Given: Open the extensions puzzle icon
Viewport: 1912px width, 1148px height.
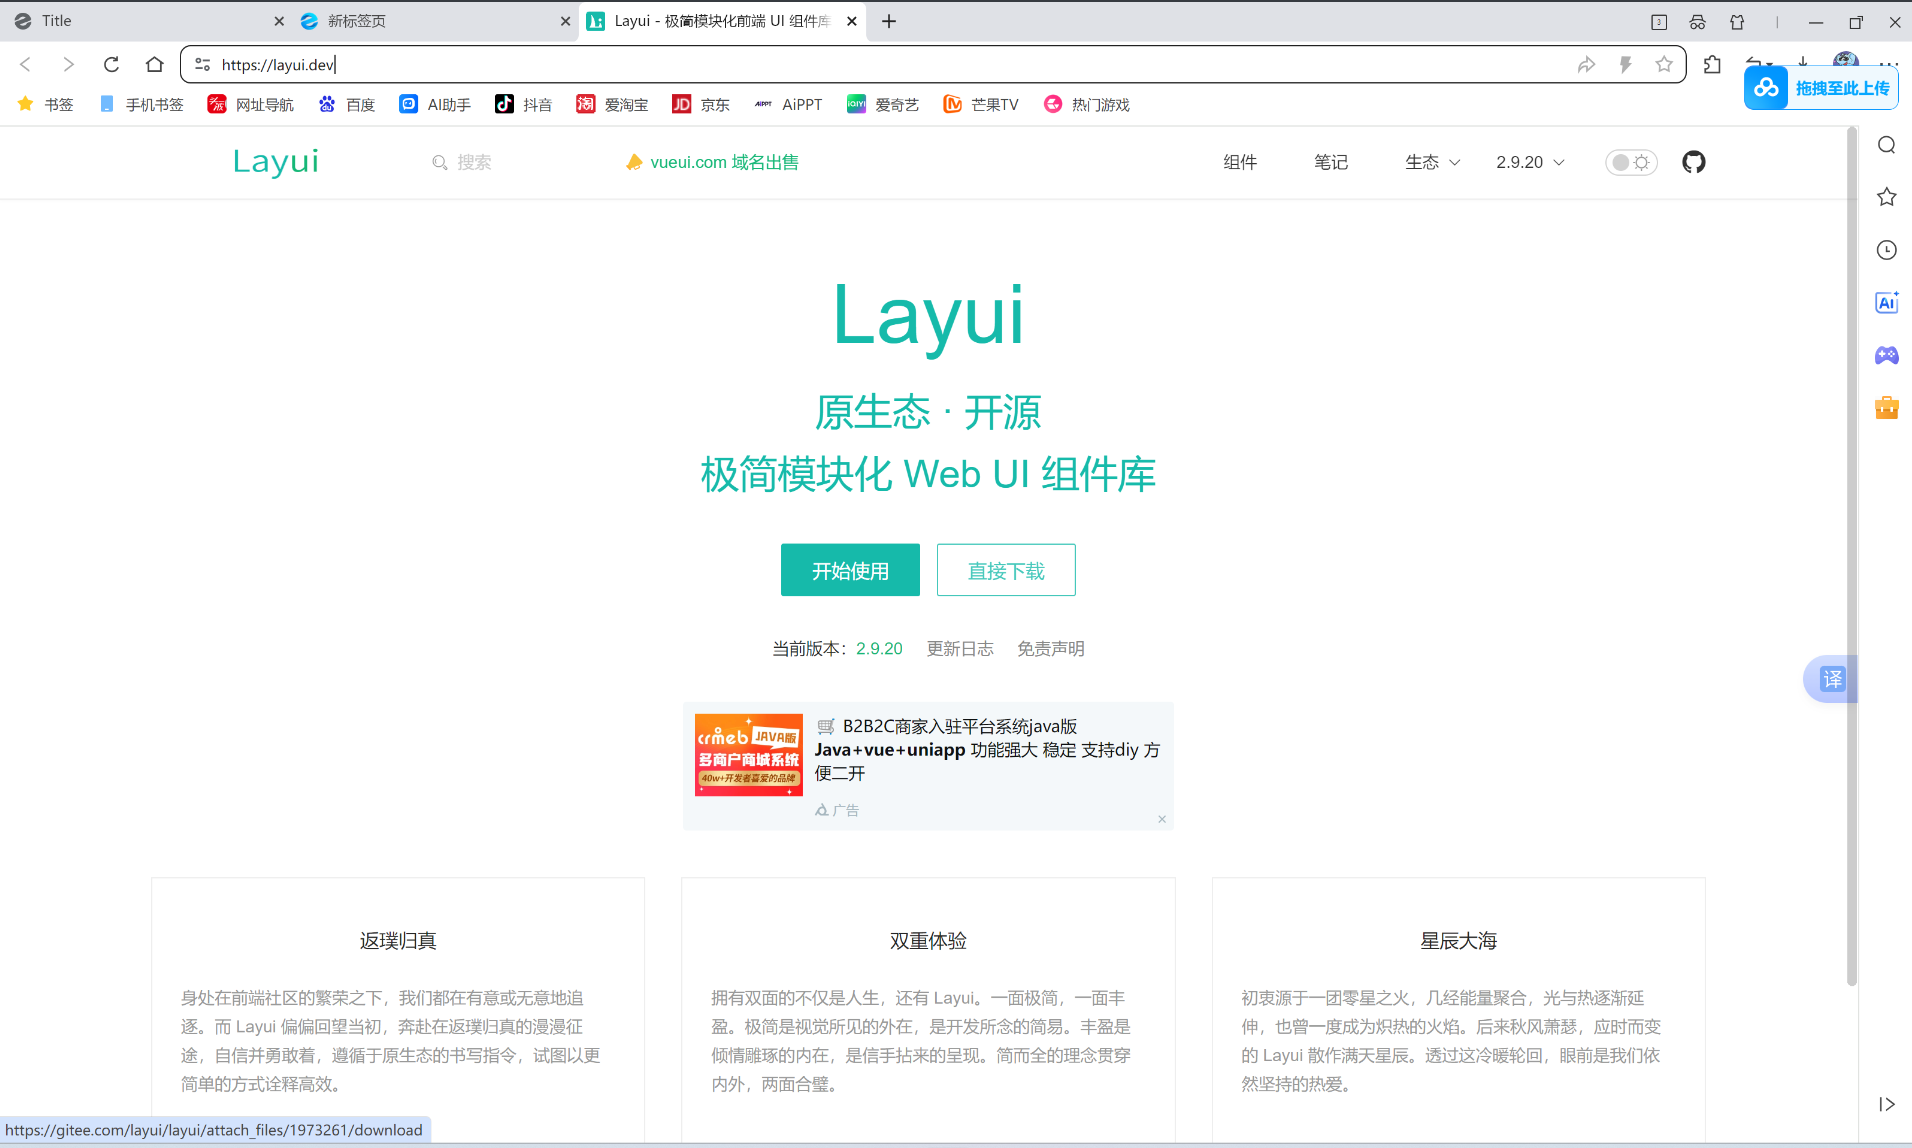Looking at the screenshot, I should 1712,65.
